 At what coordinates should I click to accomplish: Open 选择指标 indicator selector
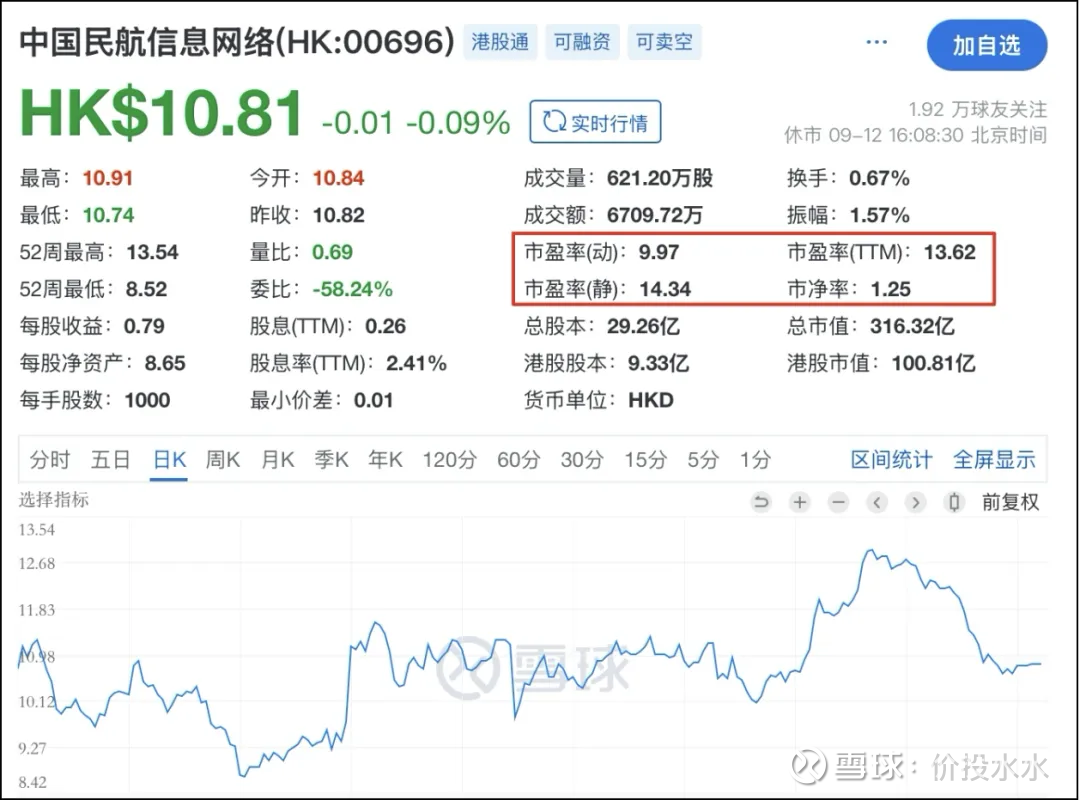point(54,500)
